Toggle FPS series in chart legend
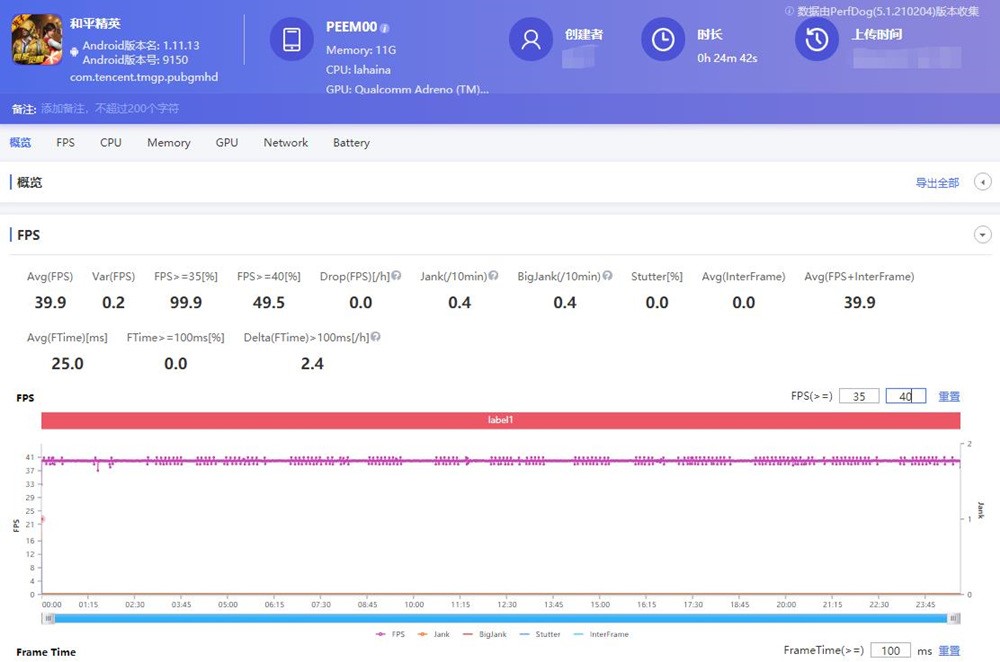 click(391, 634)
